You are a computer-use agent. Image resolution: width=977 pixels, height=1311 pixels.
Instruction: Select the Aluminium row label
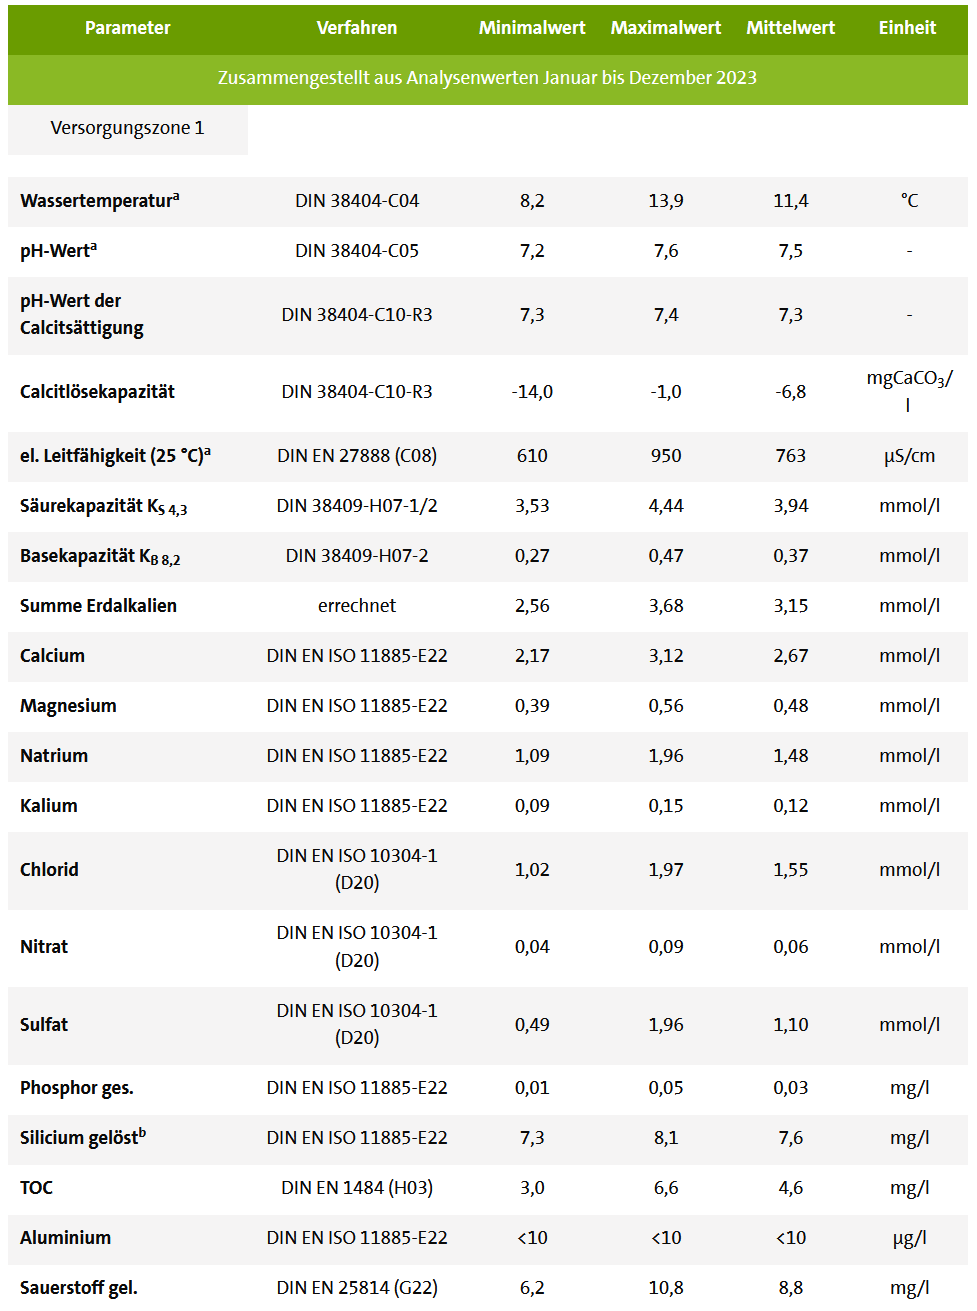pos(65,1238)
